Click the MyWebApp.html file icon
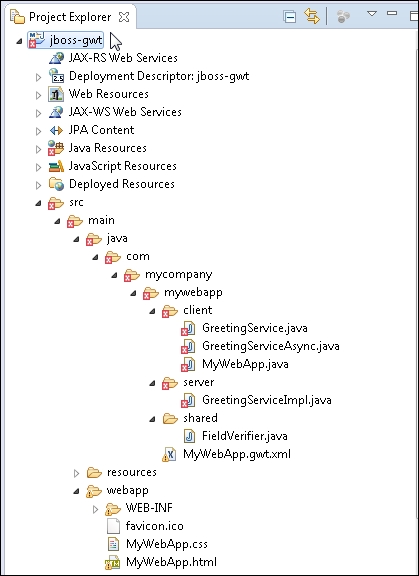The height and width of the screenshot is (576, 419). point(113,562)
